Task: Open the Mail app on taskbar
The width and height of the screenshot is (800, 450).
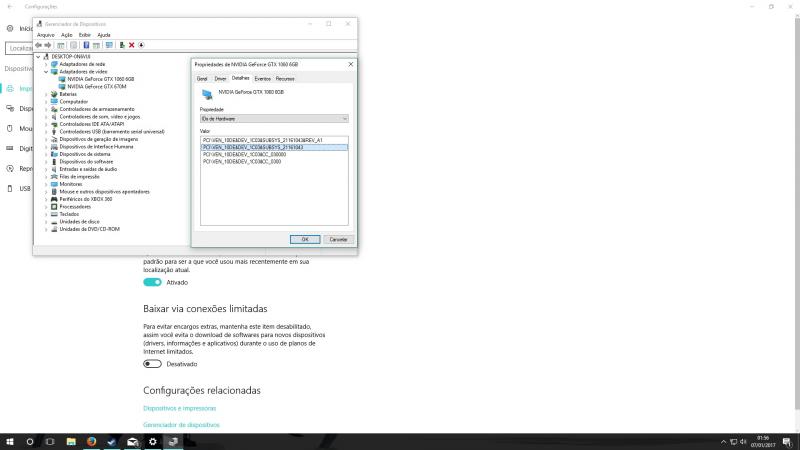Action: 132,442
